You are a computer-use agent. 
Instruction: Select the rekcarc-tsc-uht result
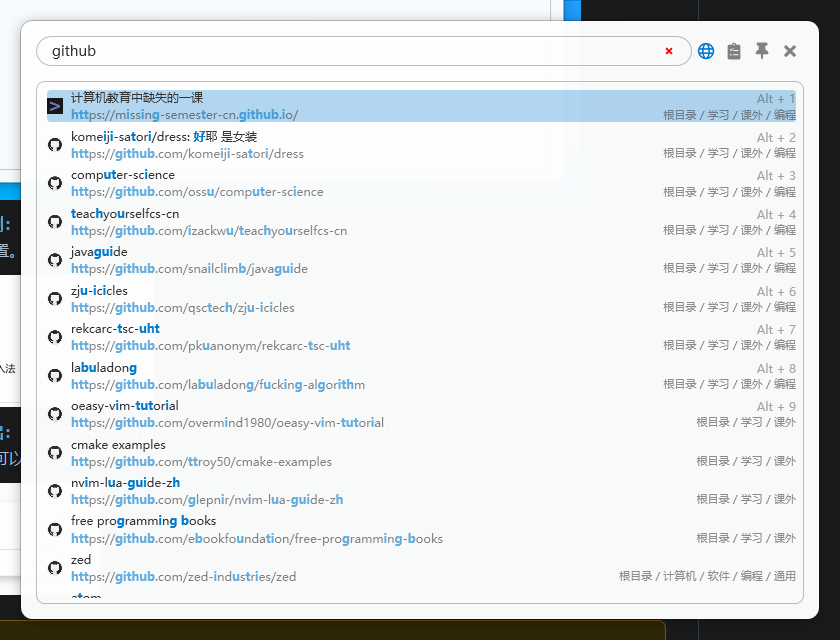click(115, 329)
